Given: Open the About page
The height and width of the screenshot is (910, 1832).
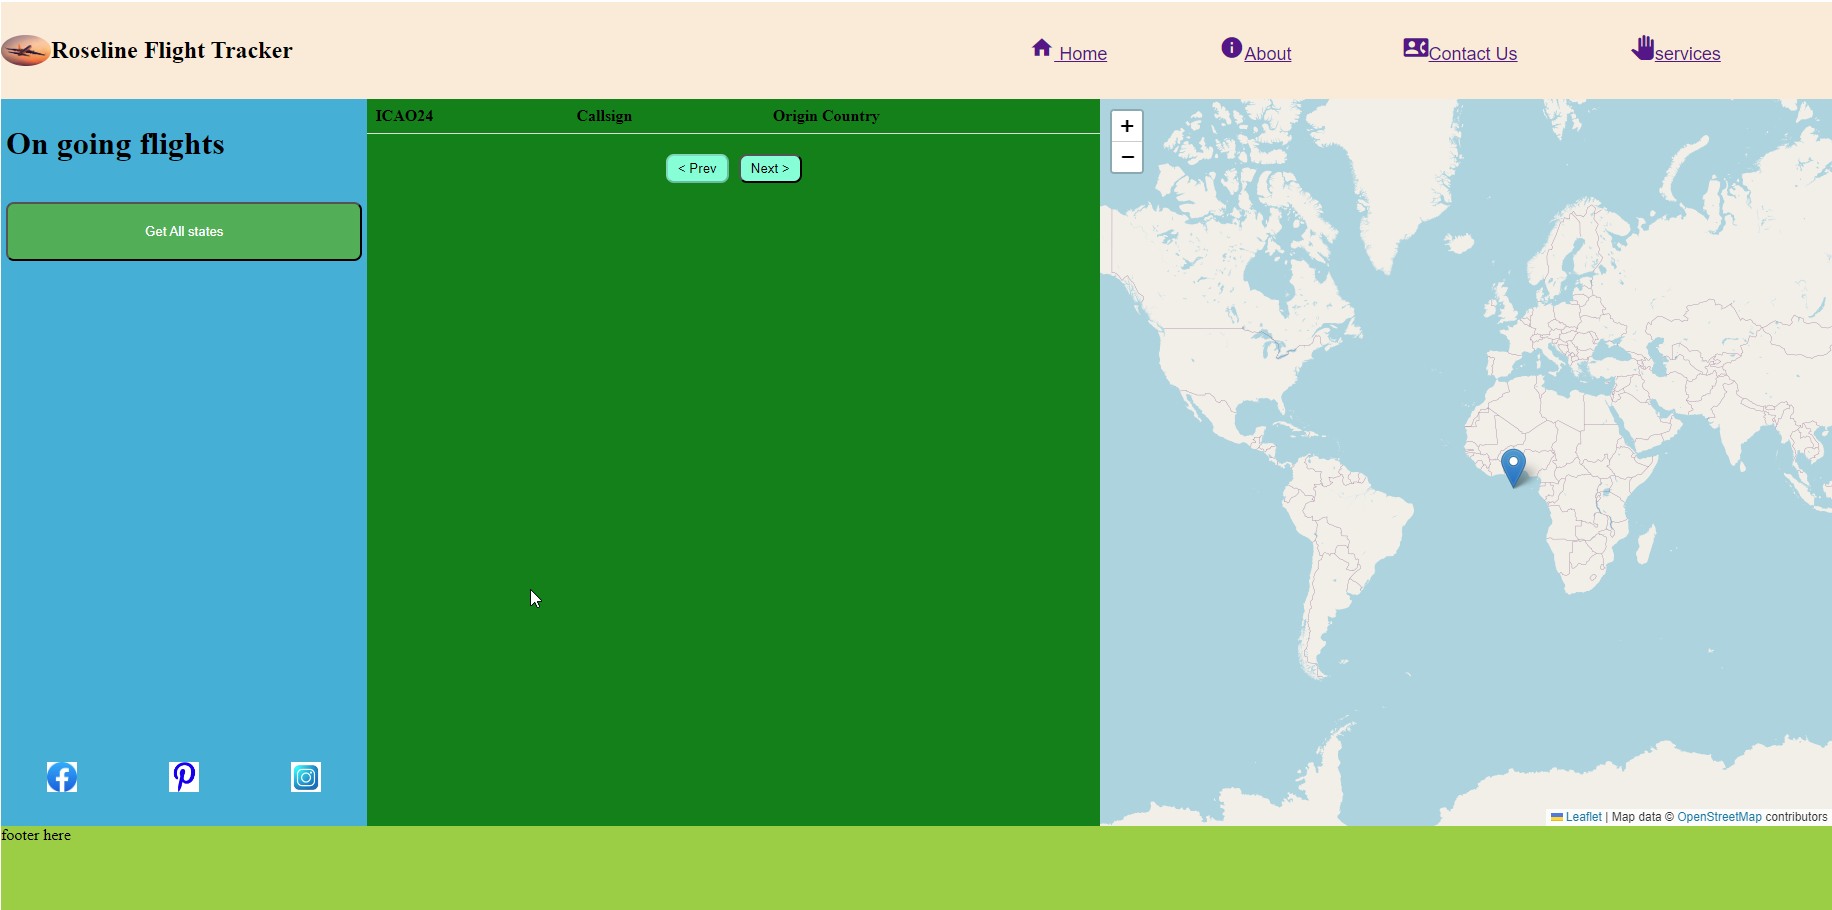Looking at the screenshot, I should [1268, 53].
